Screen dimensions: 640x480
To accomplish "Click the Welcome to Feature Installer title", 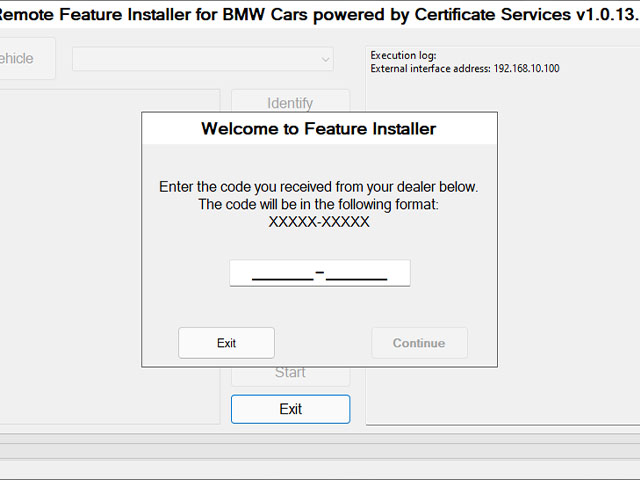I will [319, 129].
